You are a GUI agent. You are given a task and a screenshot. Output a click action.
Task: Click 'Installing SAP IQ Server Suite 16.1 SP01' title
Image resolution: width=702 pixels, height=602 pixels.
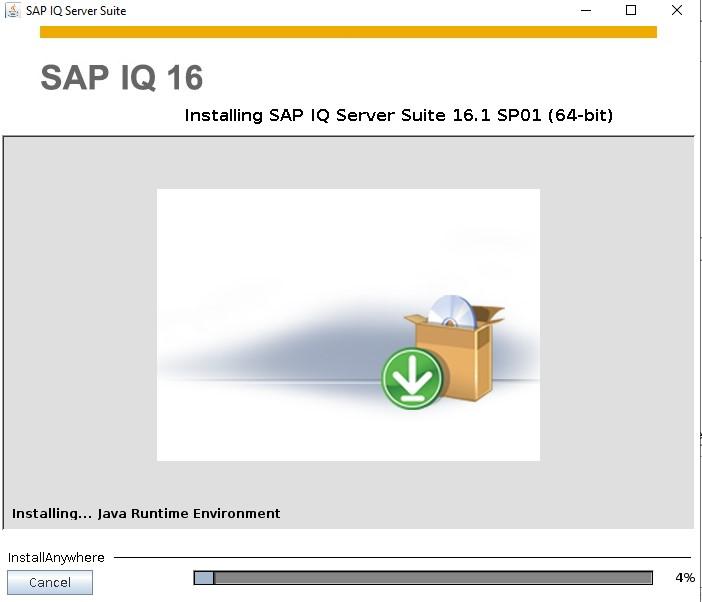398,115
